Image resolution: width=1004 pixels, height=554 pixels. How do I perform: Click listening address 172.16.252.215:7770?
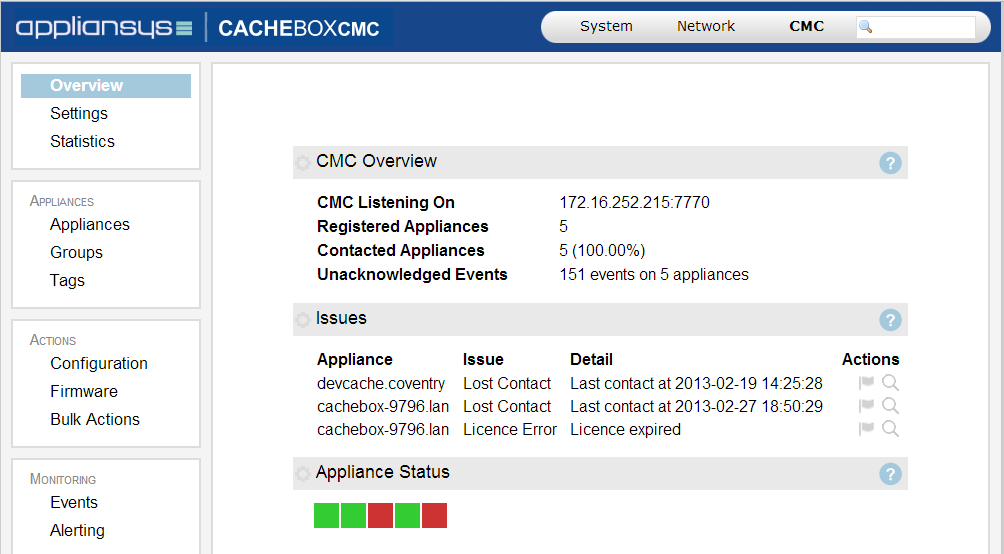click(x=634, y=202)
